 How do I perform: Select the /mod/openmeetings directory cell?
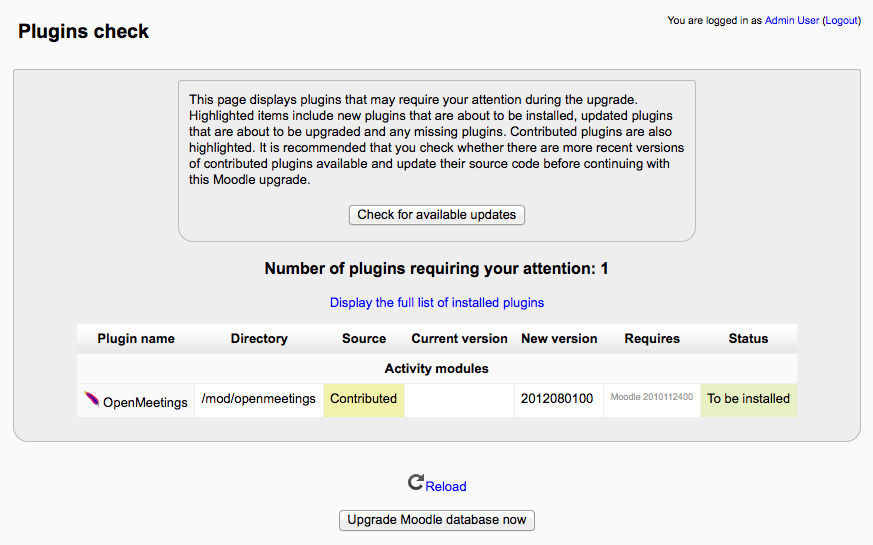(x=259, y=400)
